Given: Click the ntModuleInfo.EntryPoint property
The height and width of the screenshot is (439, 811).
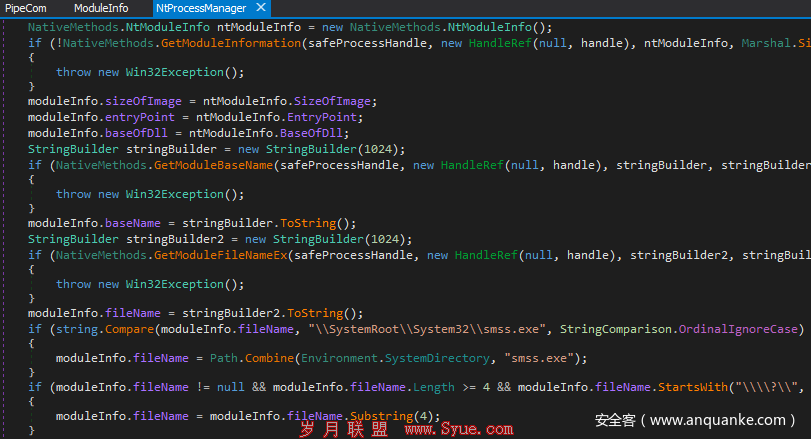Looking at the screenshot, I should (279, 117).
